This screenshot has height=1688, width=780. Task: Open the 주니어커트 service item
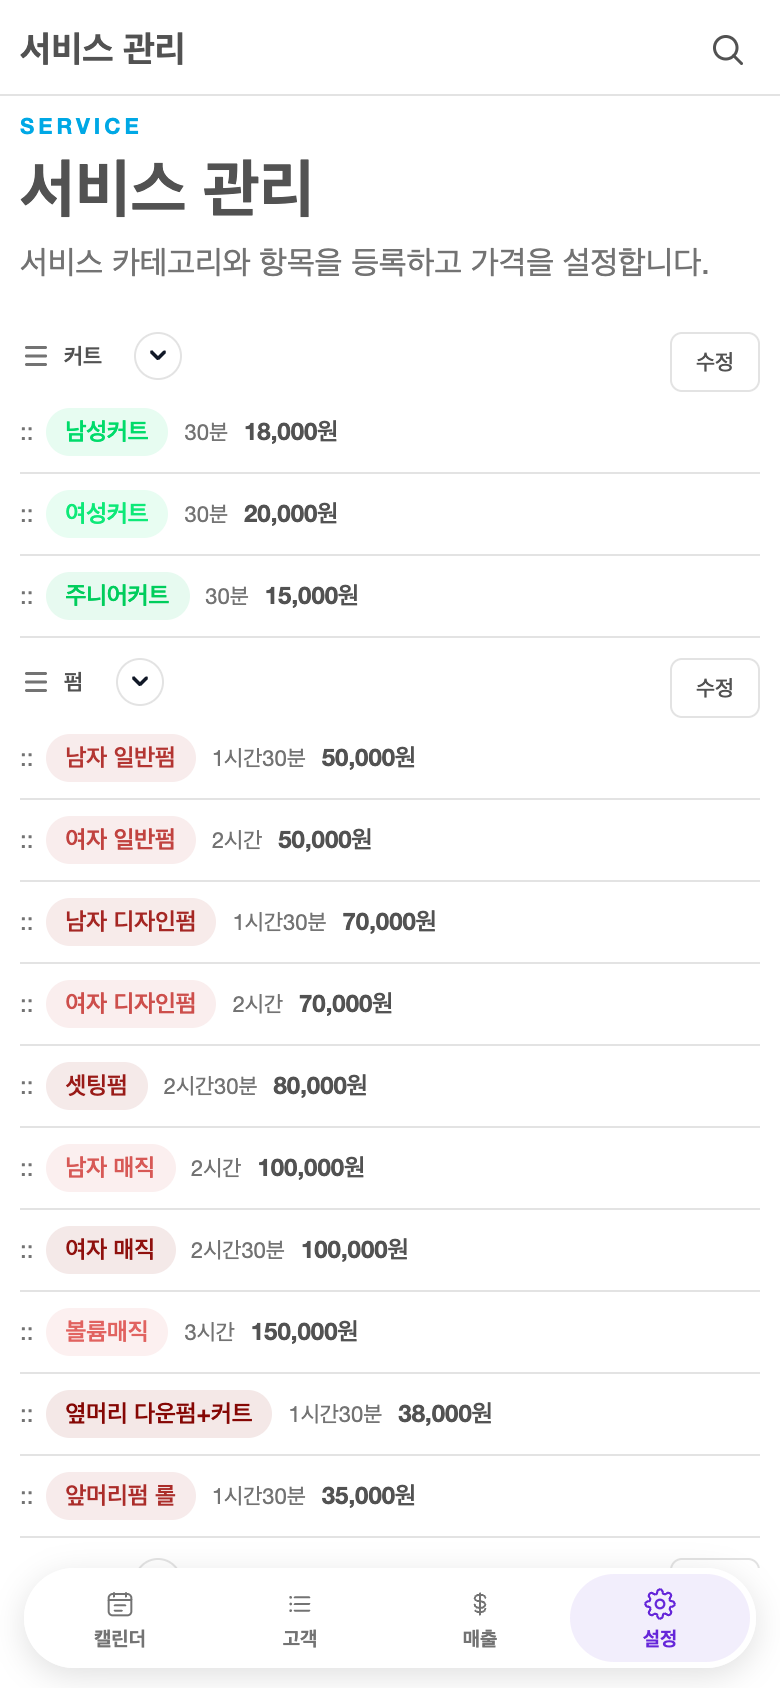click(x=118, y=596)
